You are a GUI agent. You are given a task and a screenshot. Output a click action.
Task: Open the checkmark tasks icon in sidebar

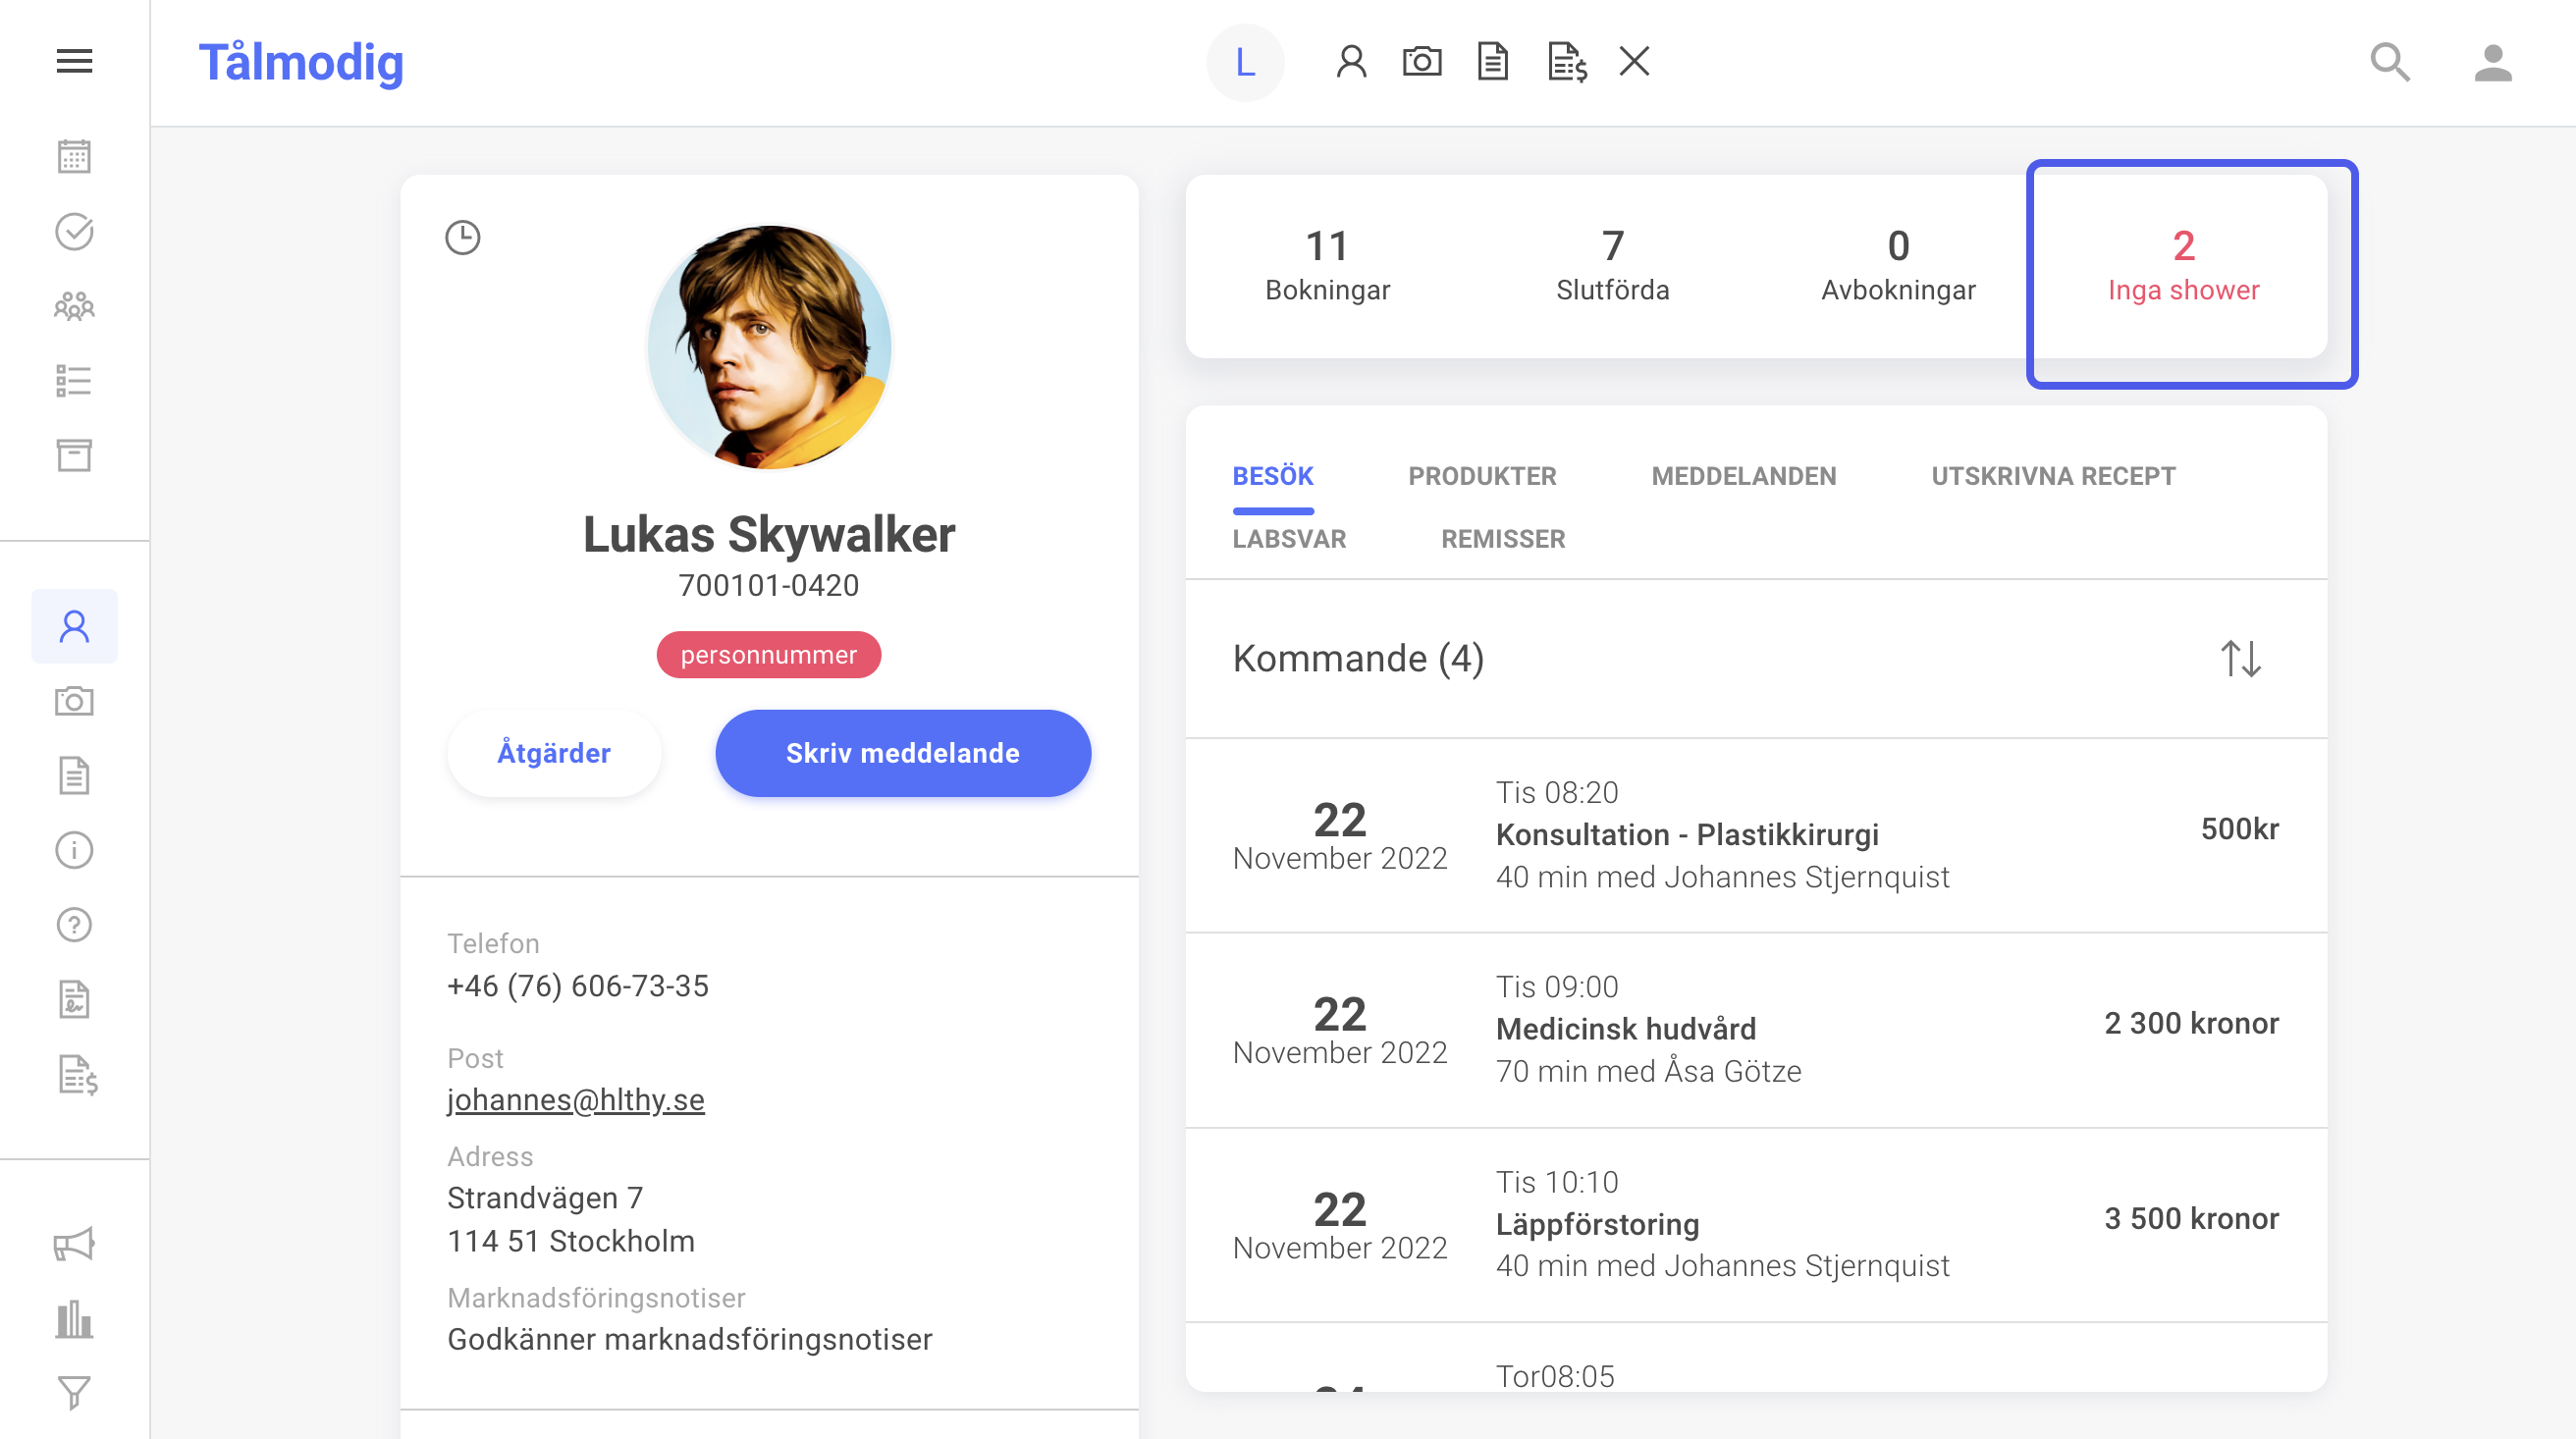74,231
